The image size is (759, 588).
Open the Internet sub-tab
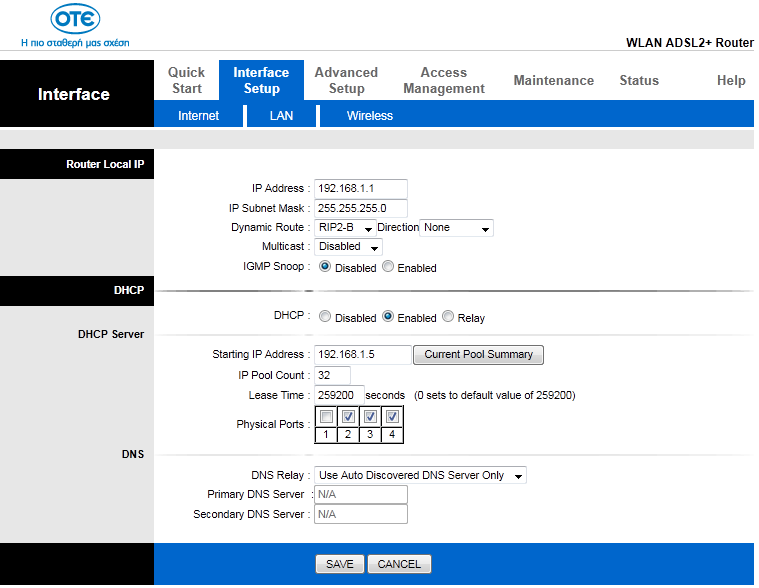pos(198,116)
